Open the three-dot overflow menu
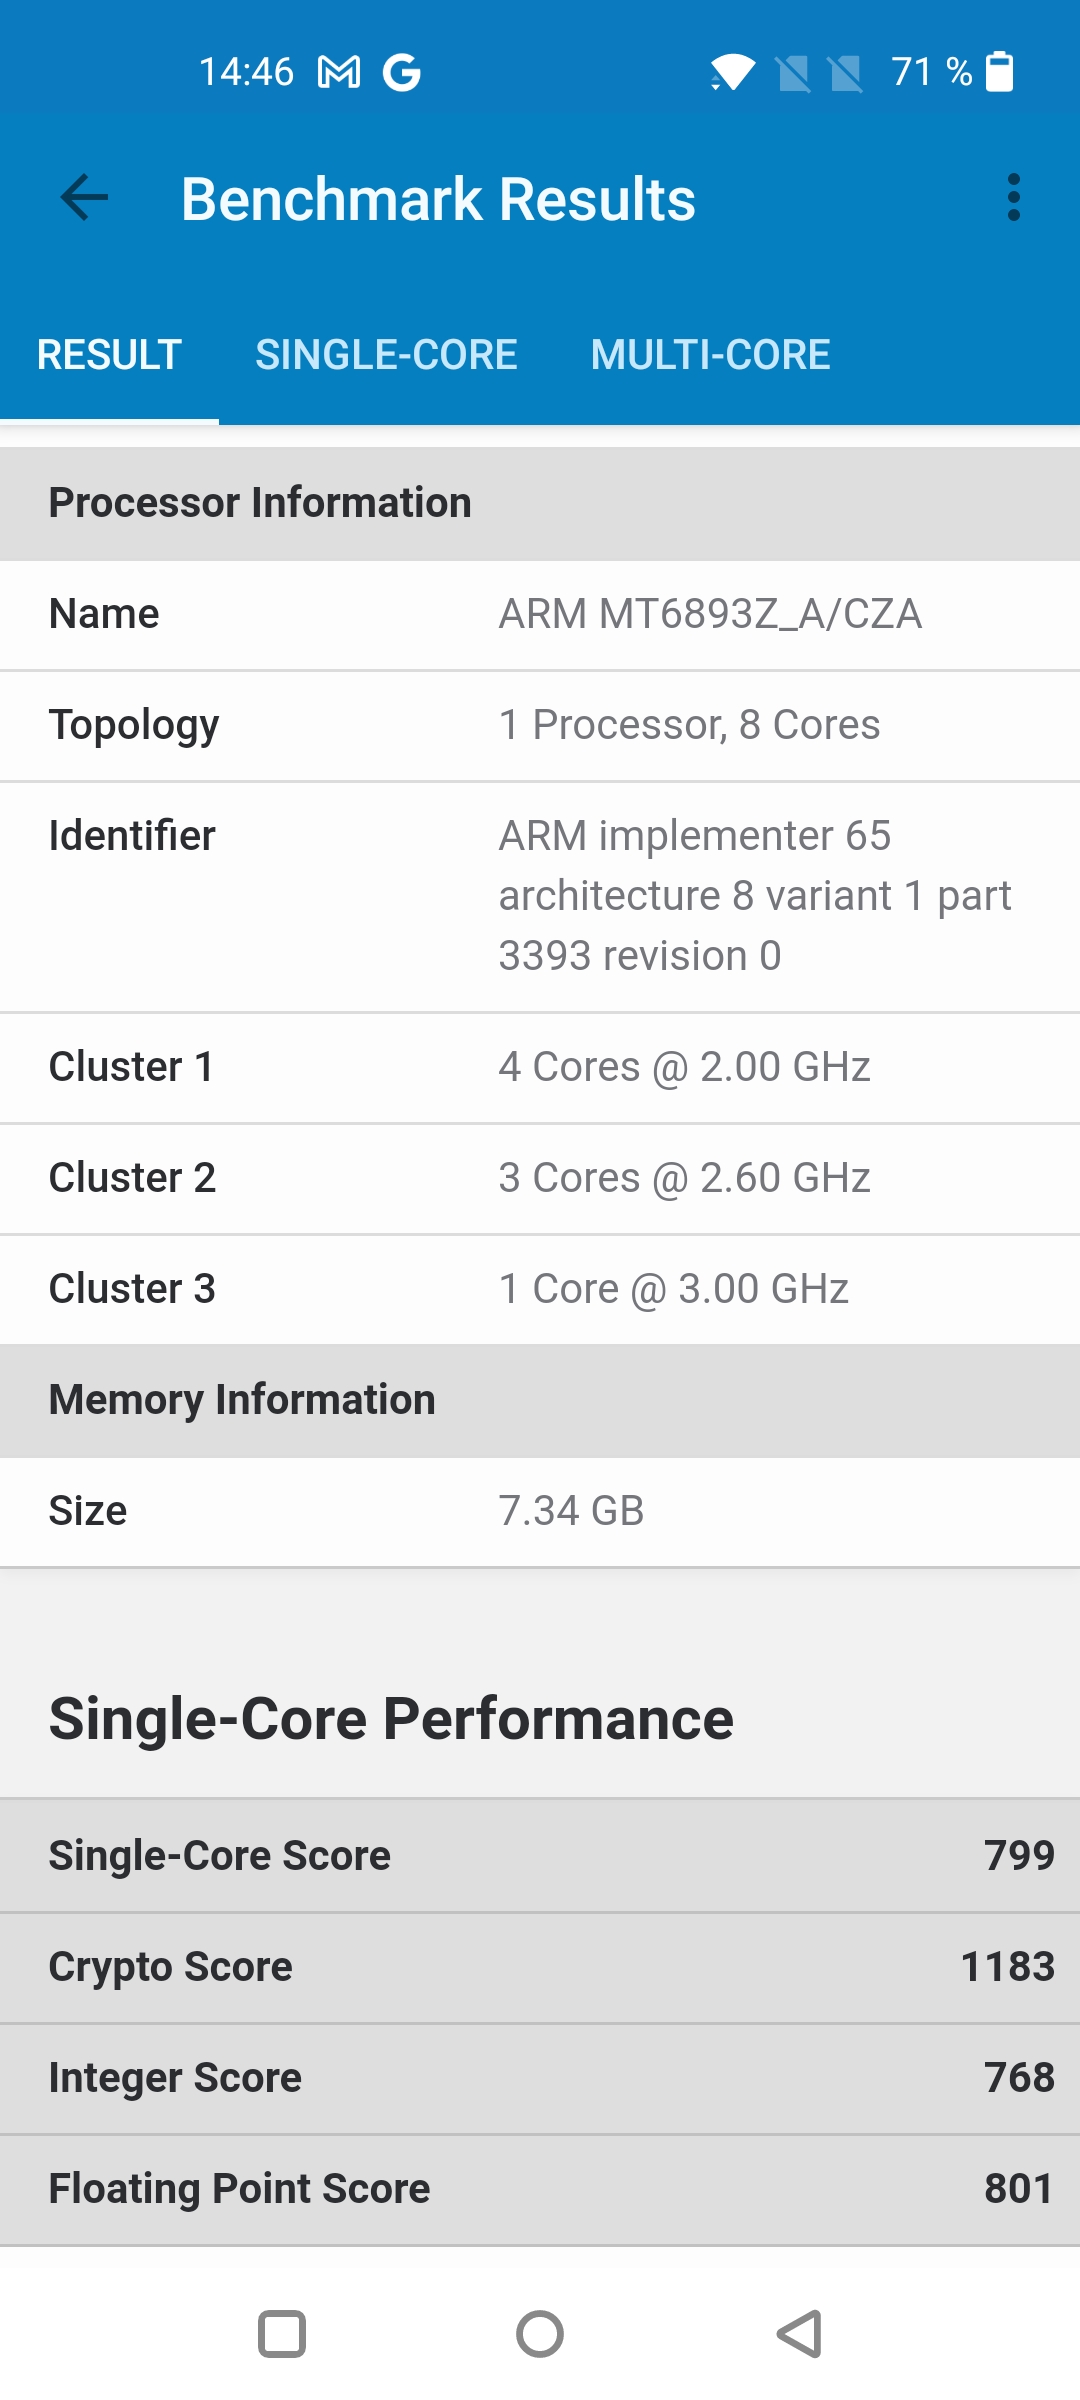 coord(1013,198)
